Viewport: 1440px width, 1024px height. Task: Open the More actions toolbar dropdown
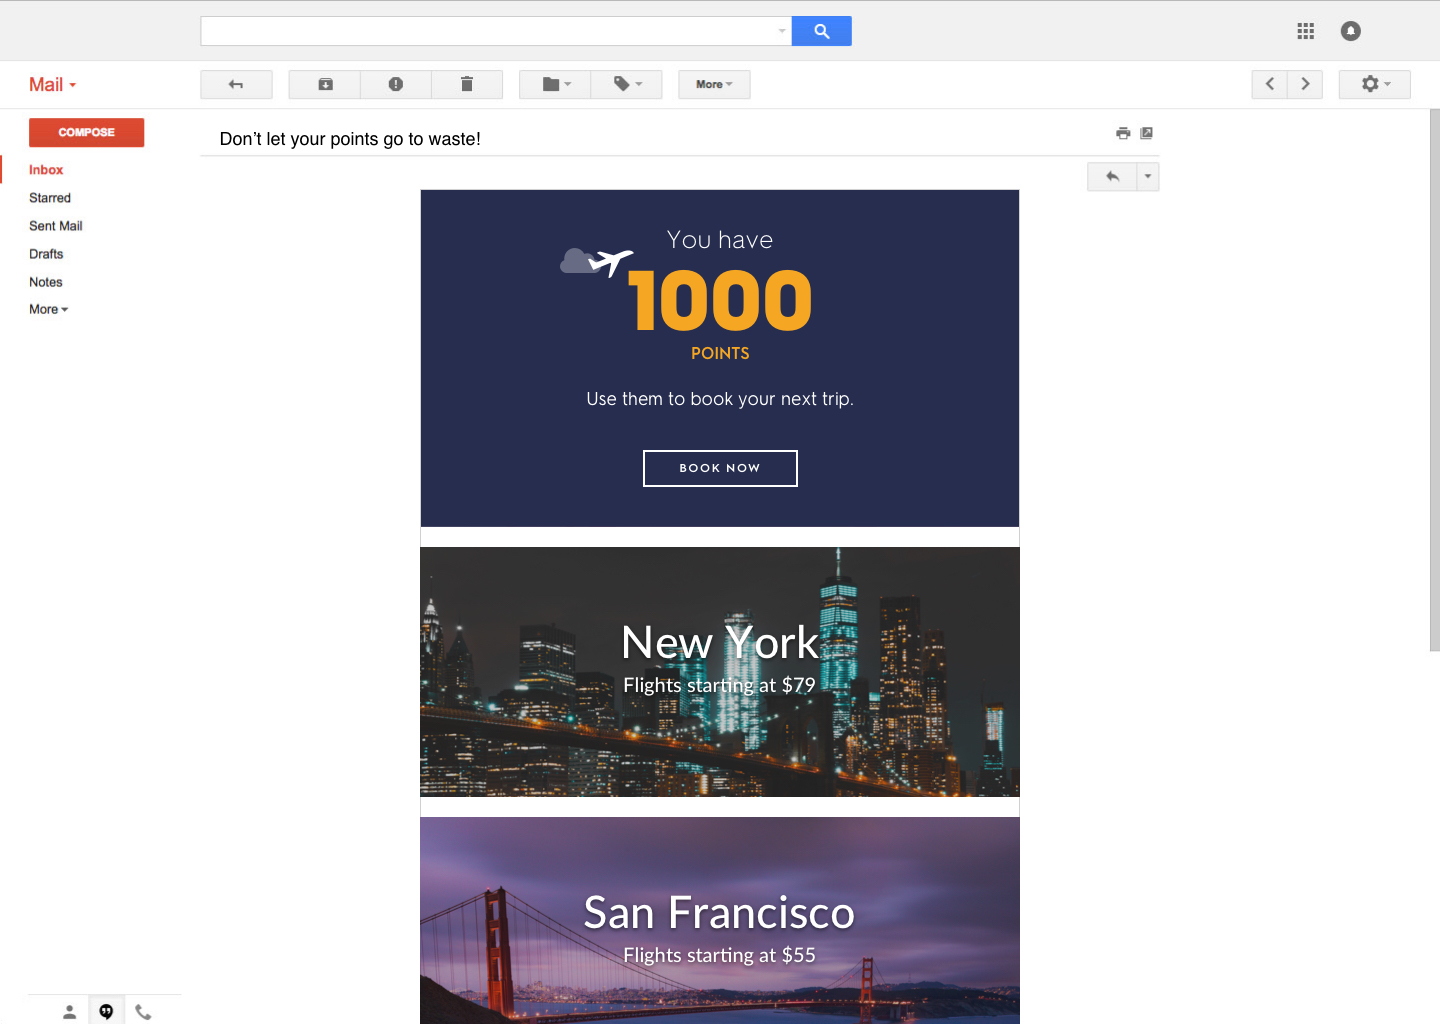714,84
